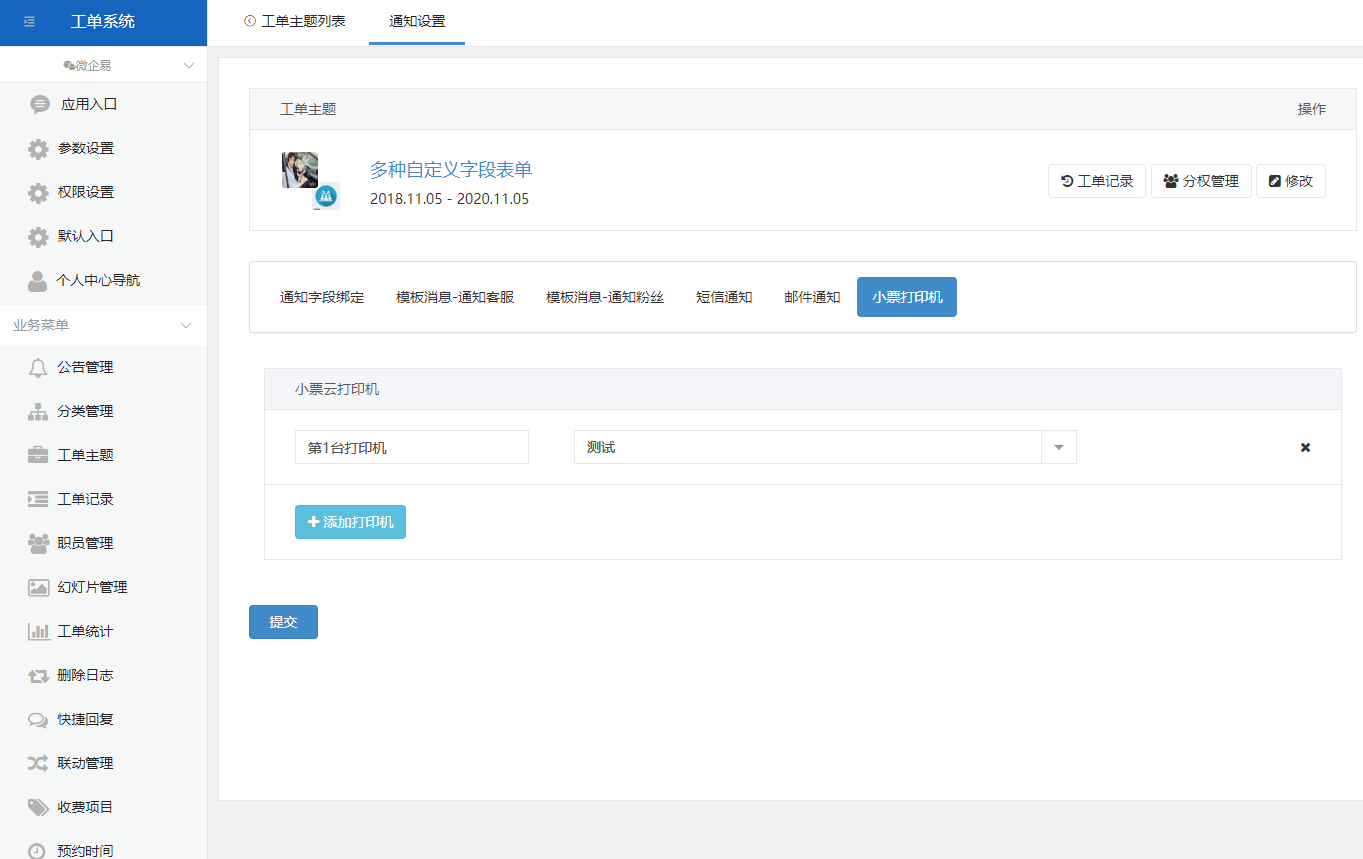This screenshot has width=1363, height=859.
Task: Open the 测试 printer dropdown arrow
Action: (x=1059, y=447)
